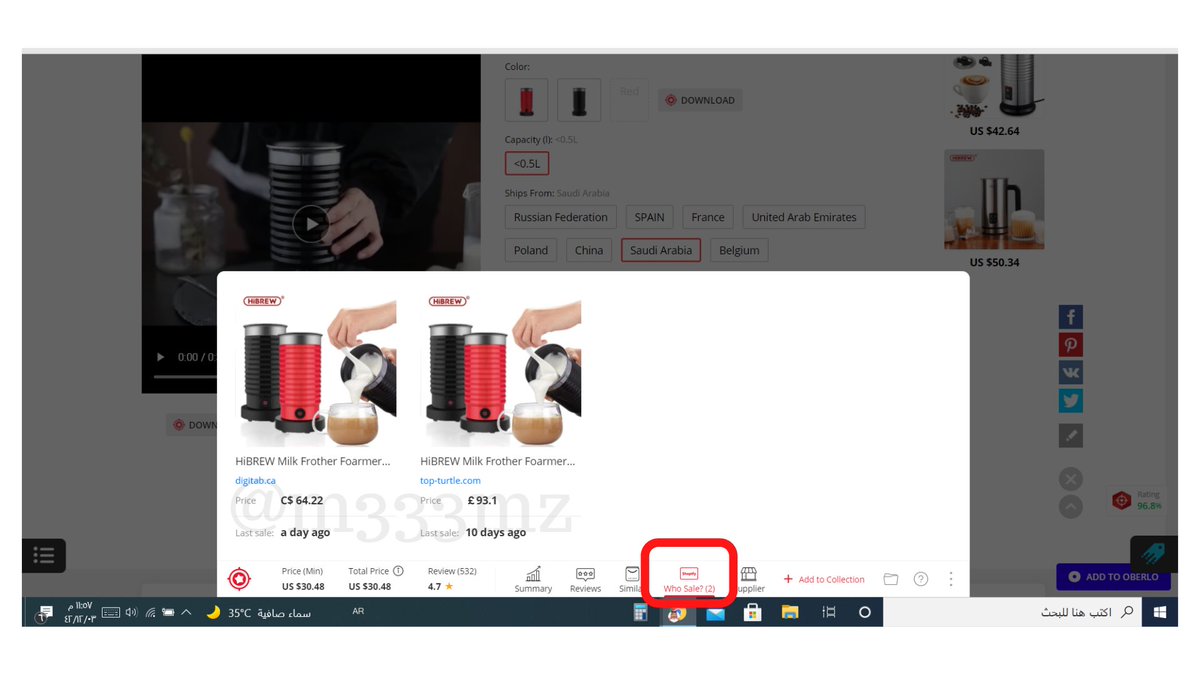Open the AliHunter target logo in the toolbar

click(239, 578)
